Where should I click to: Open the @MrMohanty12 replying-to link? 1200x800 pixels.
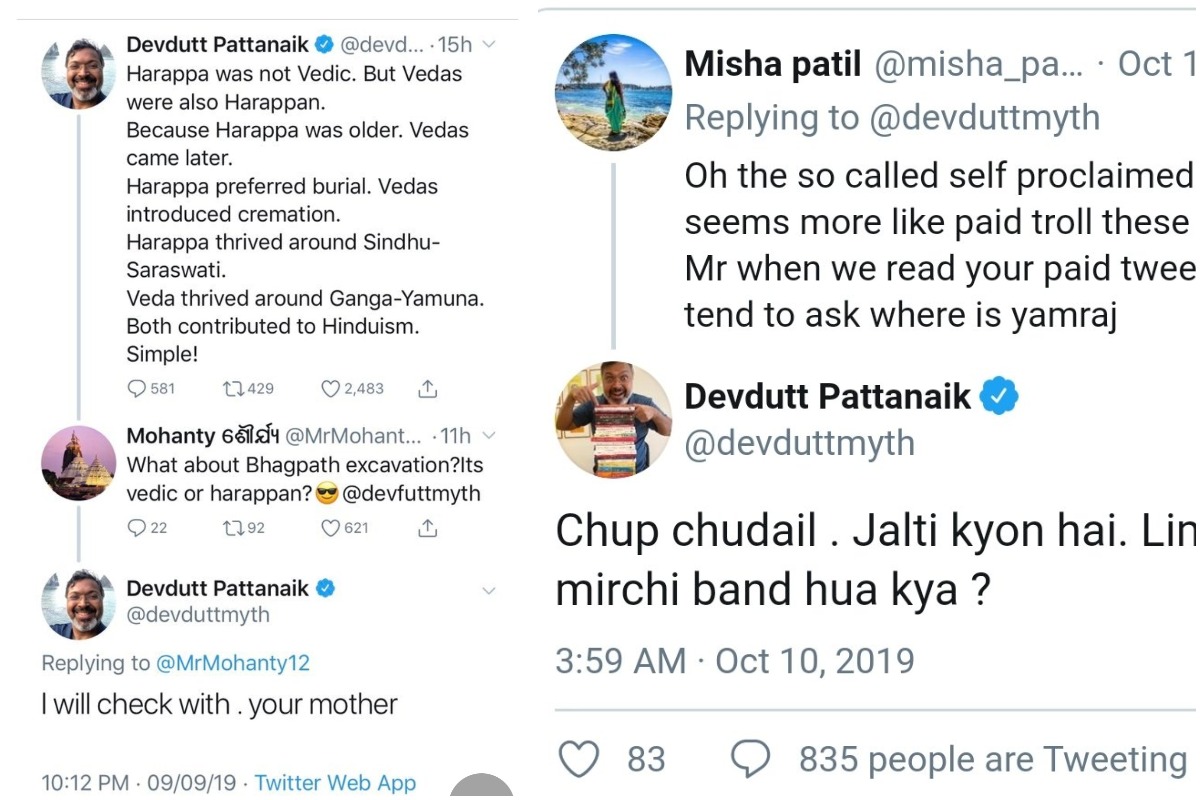coord(232,663)
